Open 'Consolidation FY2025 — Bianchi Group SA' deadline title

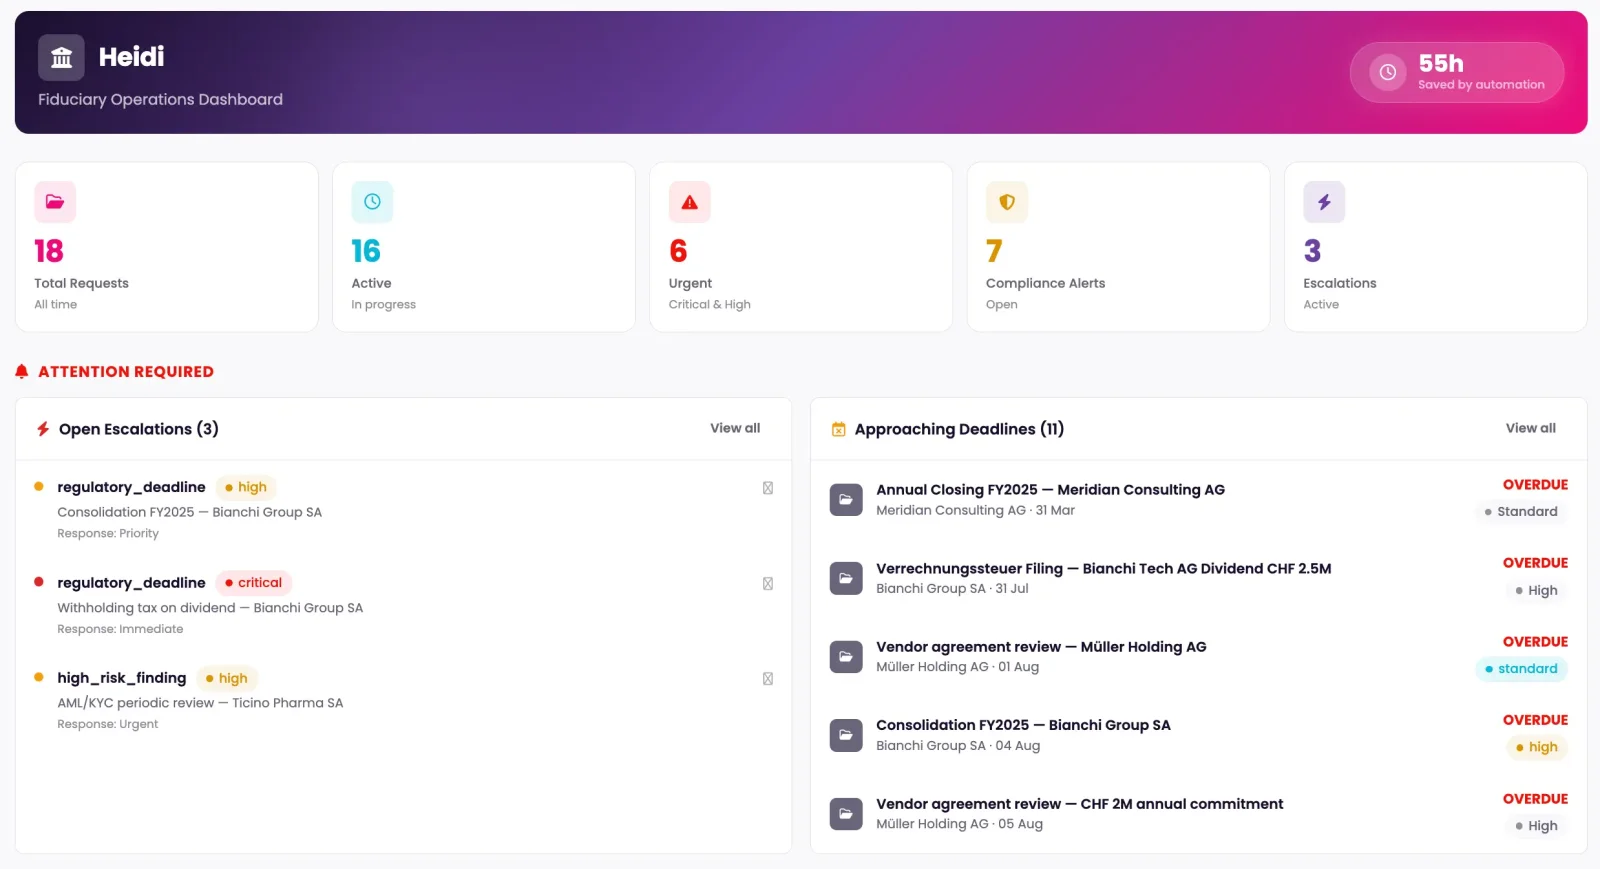(1023, 725)
